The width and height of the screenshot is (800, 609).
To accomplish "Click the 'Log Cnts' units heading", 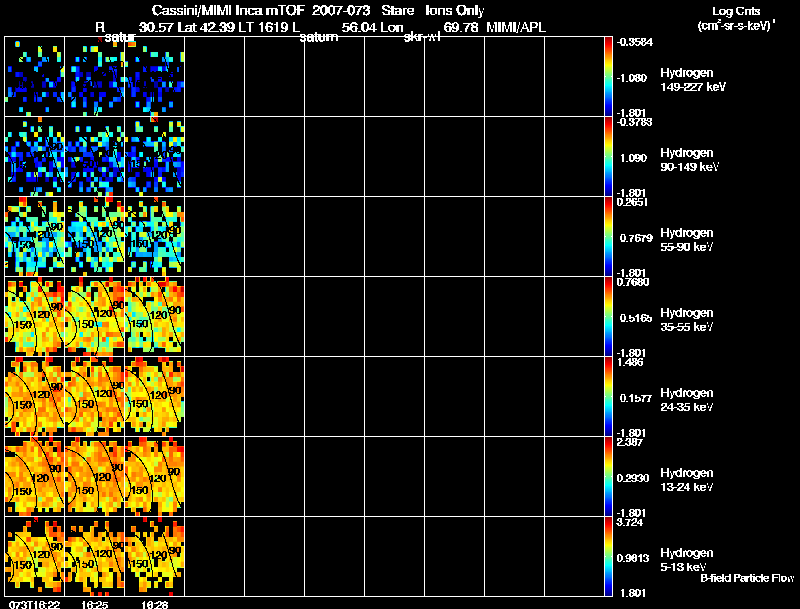I will coord(736,11).
